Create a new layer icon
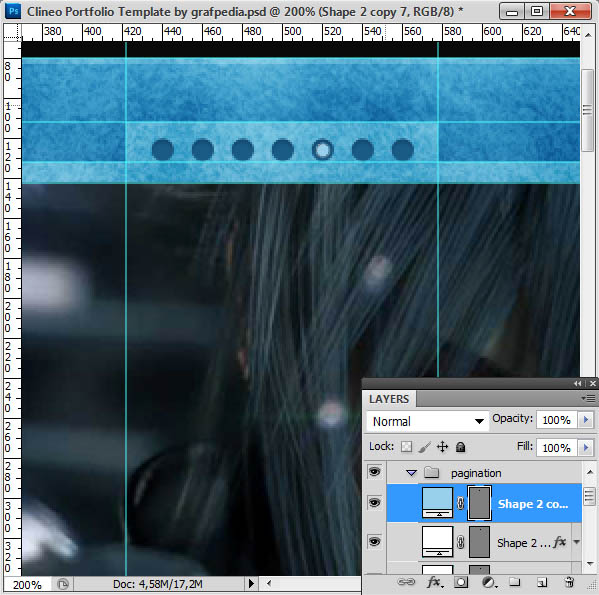Screen dimensions: 599x595 coord(542,582)
